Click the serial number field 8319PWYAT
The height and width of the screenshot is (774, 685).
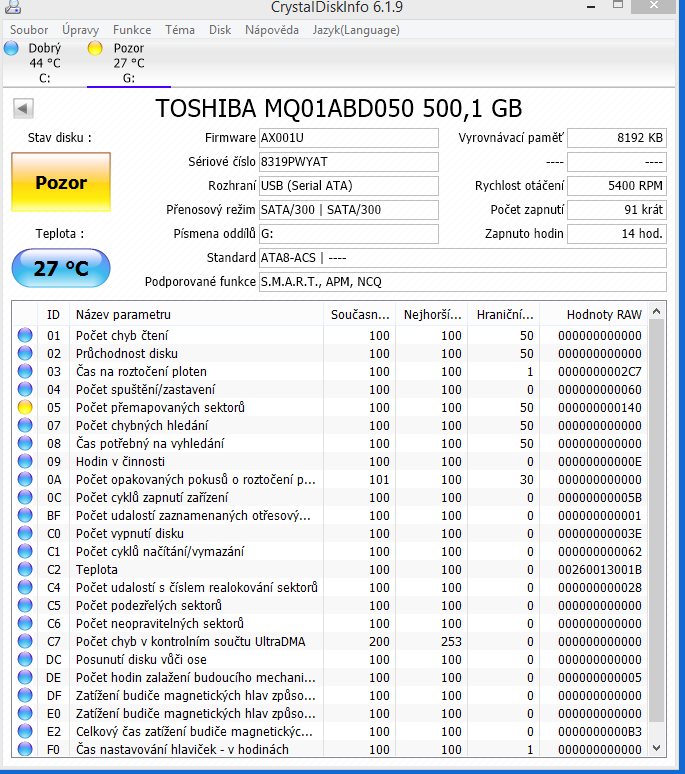coord(349,162)
